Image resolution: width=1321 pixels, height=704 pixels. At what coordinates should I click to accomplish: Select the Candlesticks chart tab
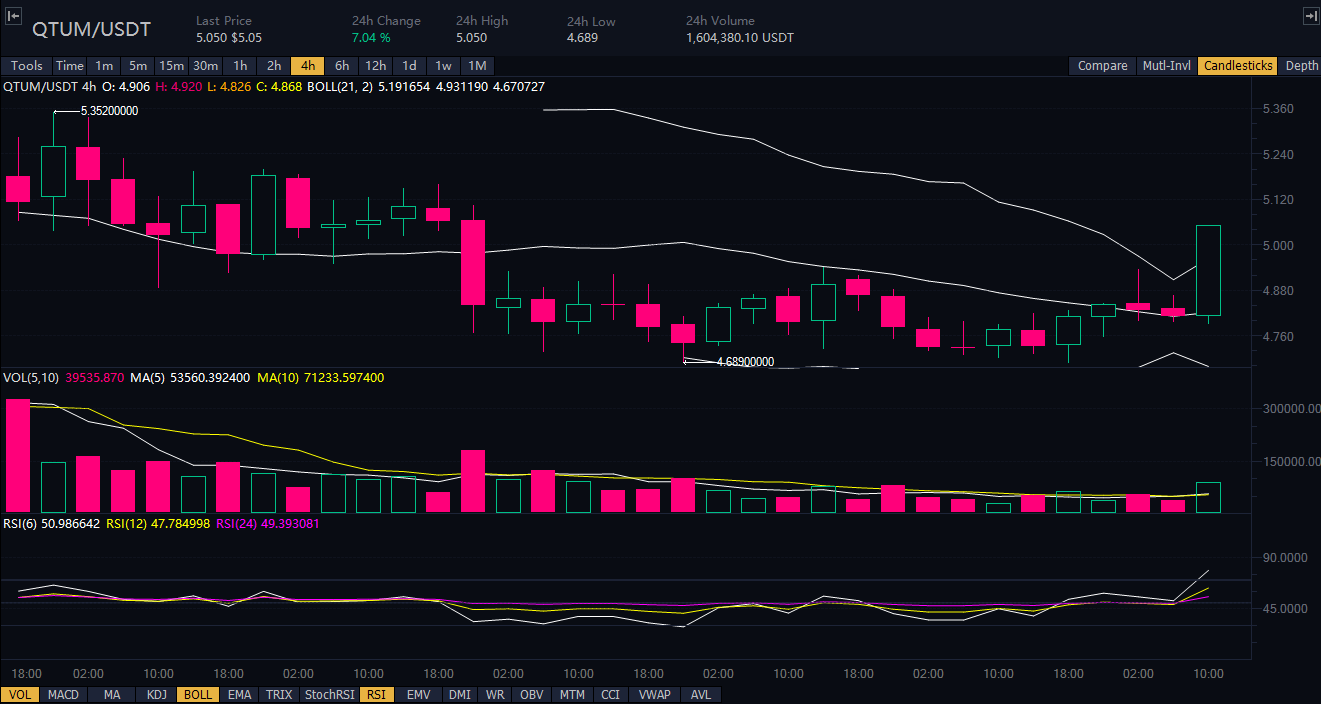pos(1238,66)
